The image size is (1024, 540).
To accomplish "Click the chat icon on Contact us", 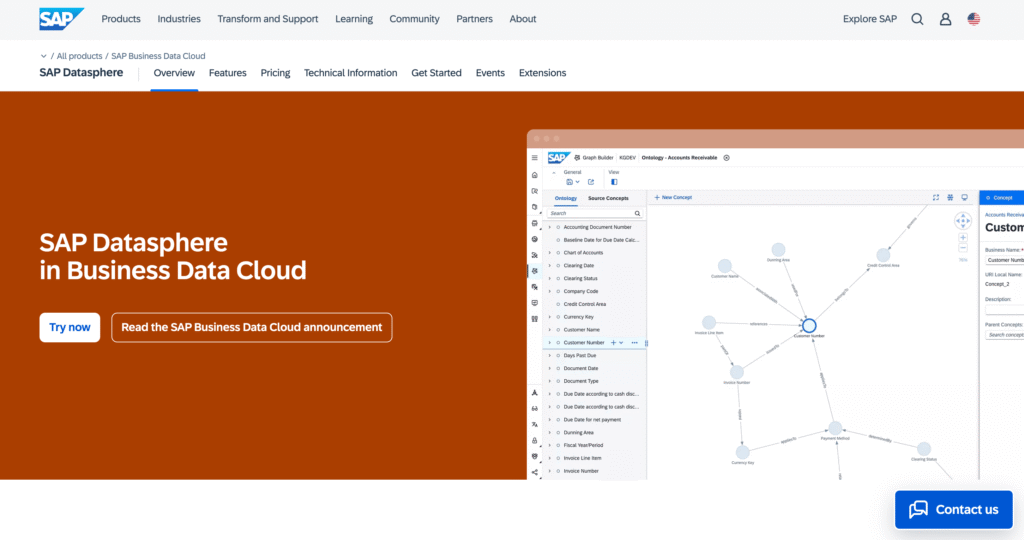I will click(x=918, y=509).
